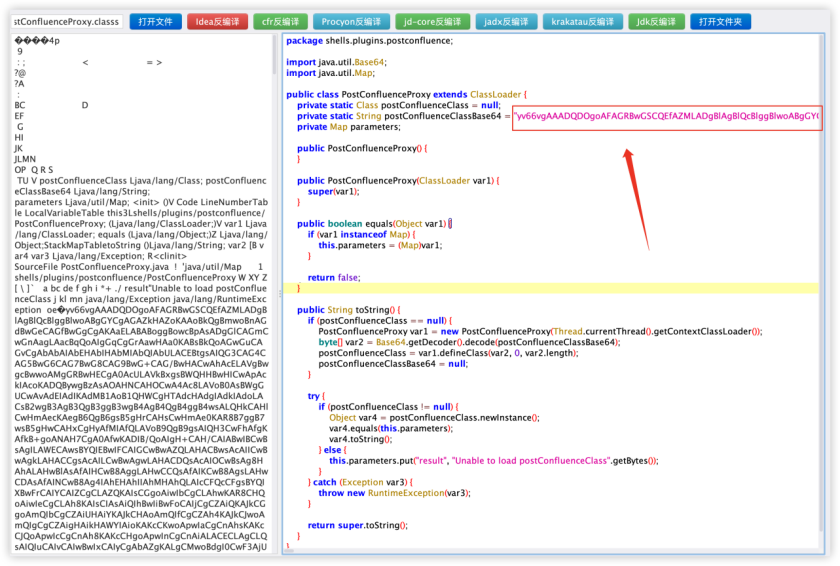The image size is (840, 566).
Task: Click the super(var1) line
Action: click(x=333, y=191)
